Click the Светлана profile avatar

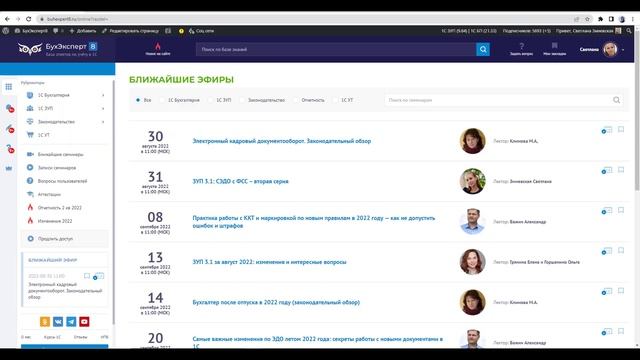[610, 49]
